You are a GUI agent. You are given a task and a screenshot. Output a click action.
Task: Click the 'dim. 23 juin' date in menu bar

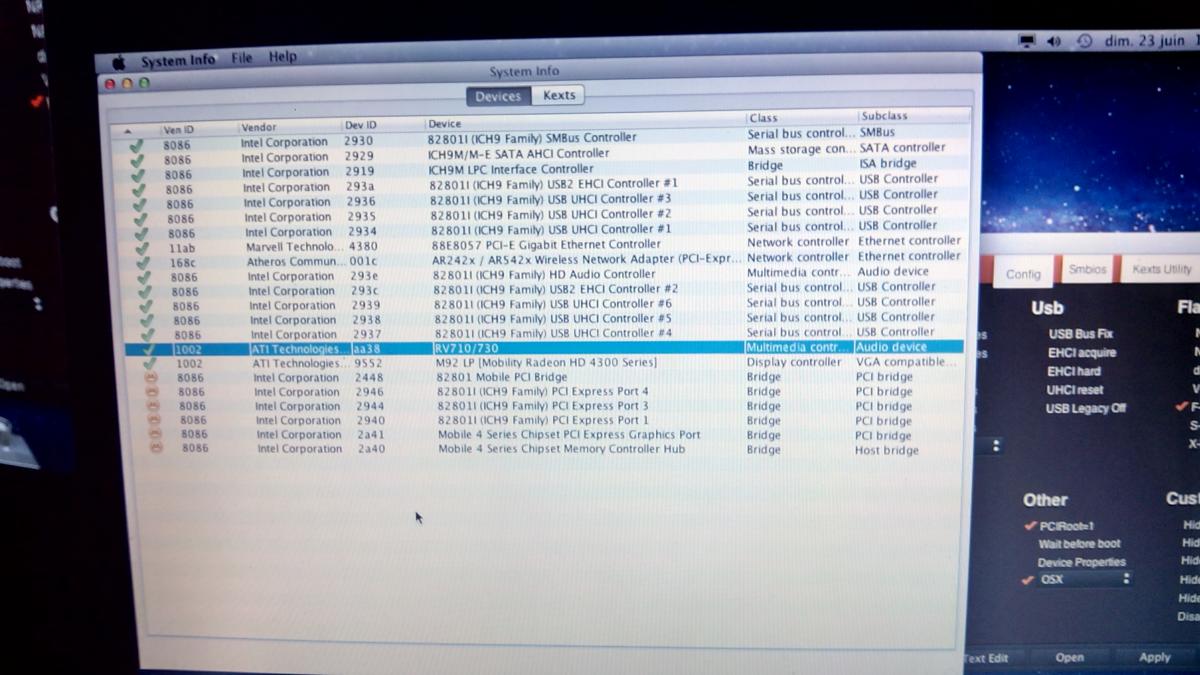pos(1145,41)
